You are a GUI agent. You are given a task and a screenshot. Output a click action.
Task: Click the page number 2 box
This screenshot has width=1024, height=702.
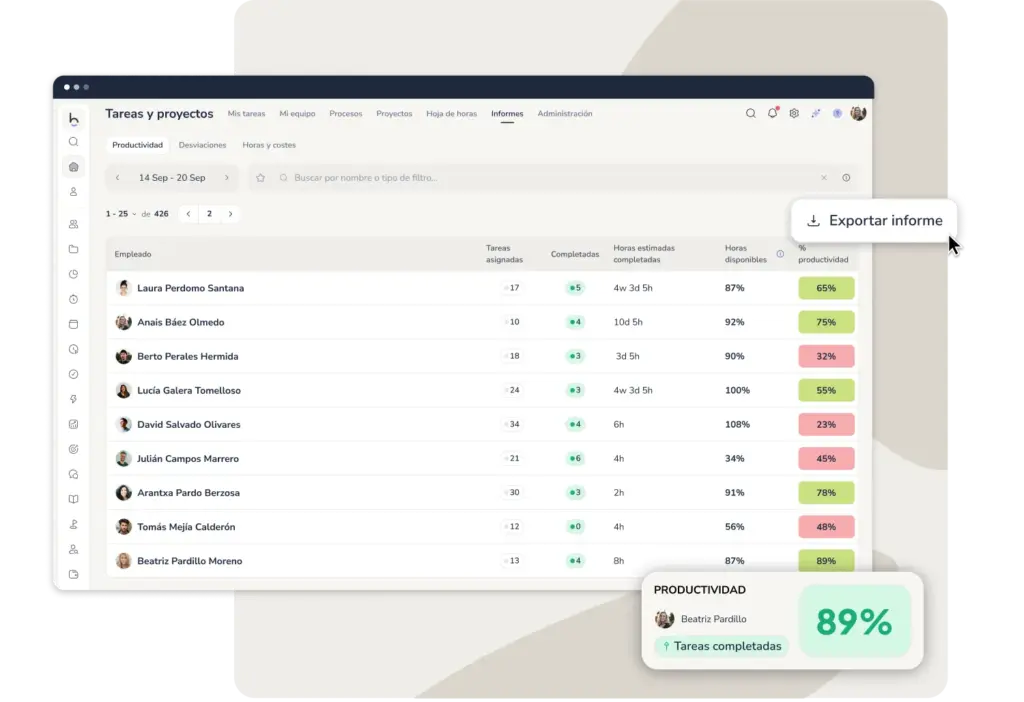pyautogui.click(x=210, y=214)
